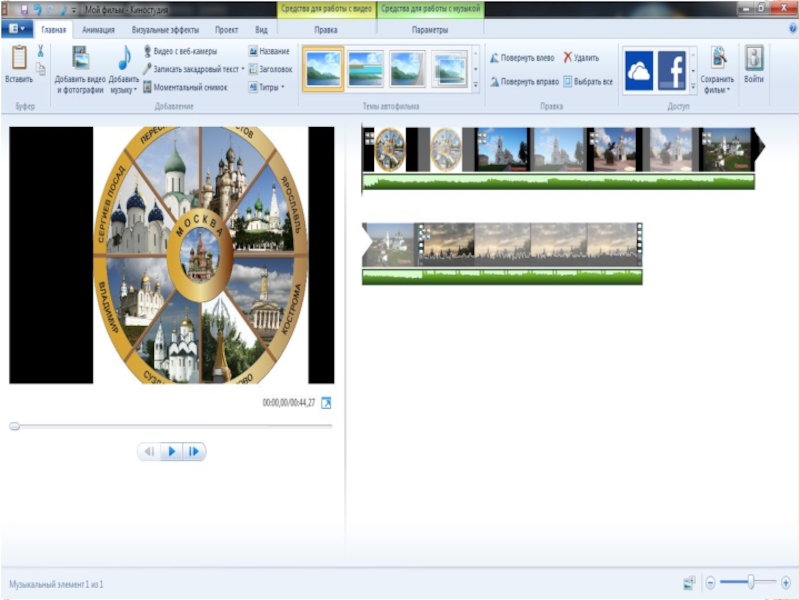Open the Сохранить фильм dropdown
800x600 pixels.
coord(717,89)
